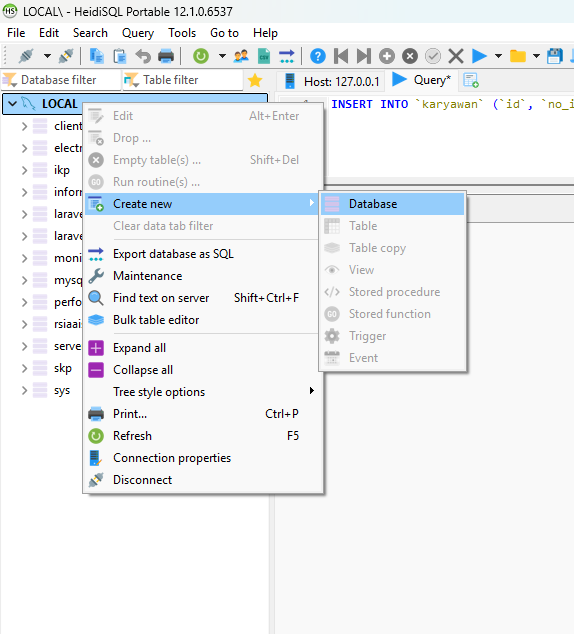Switch to the Host: 127.0.0.1 tab
This screenshot has height=634, width=574.
click(331, 81)
